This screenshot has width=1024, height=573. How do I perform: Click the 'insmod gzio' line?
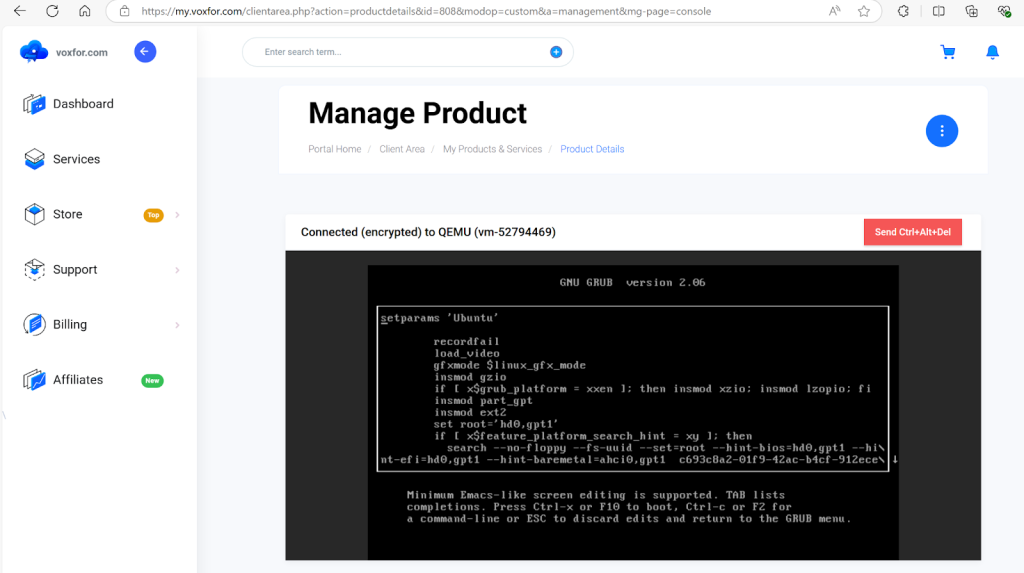(470, 376)
